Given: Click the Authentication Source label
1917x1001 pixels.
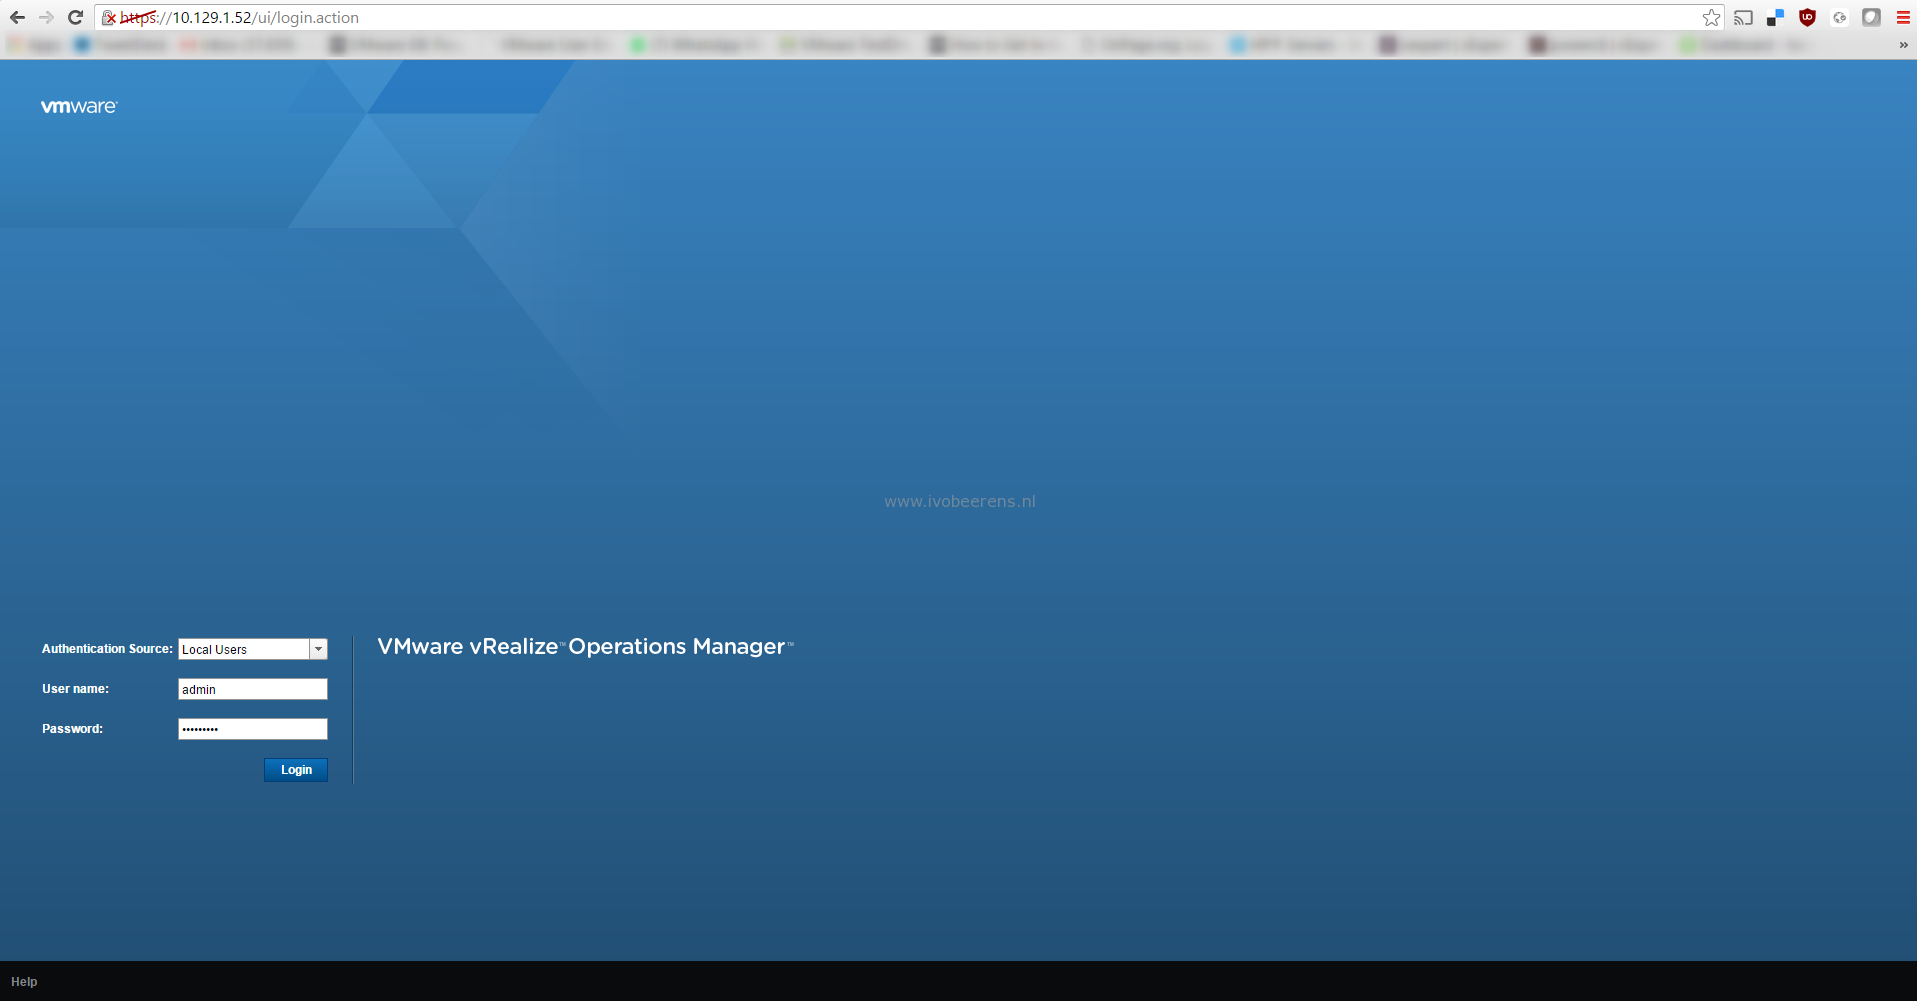Looking at the screenshot, I should coord(107,649).
